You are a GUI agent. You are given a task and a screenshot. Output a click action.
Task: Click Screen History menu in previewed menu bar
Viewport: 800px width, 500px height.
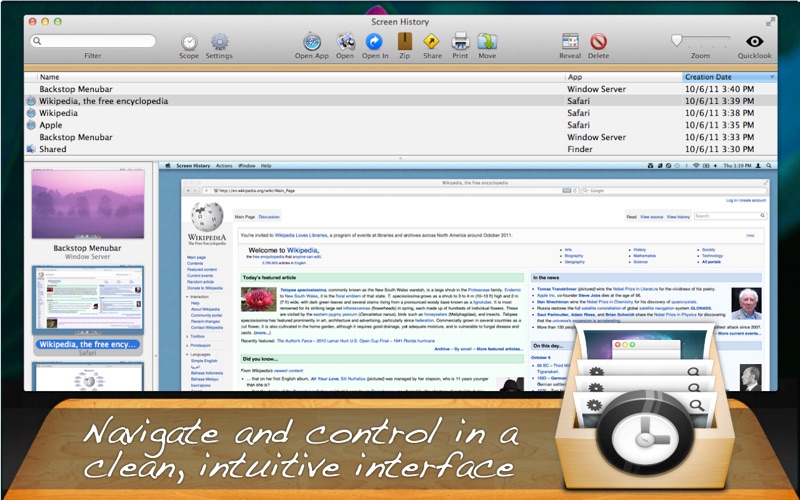pos(193,166)
